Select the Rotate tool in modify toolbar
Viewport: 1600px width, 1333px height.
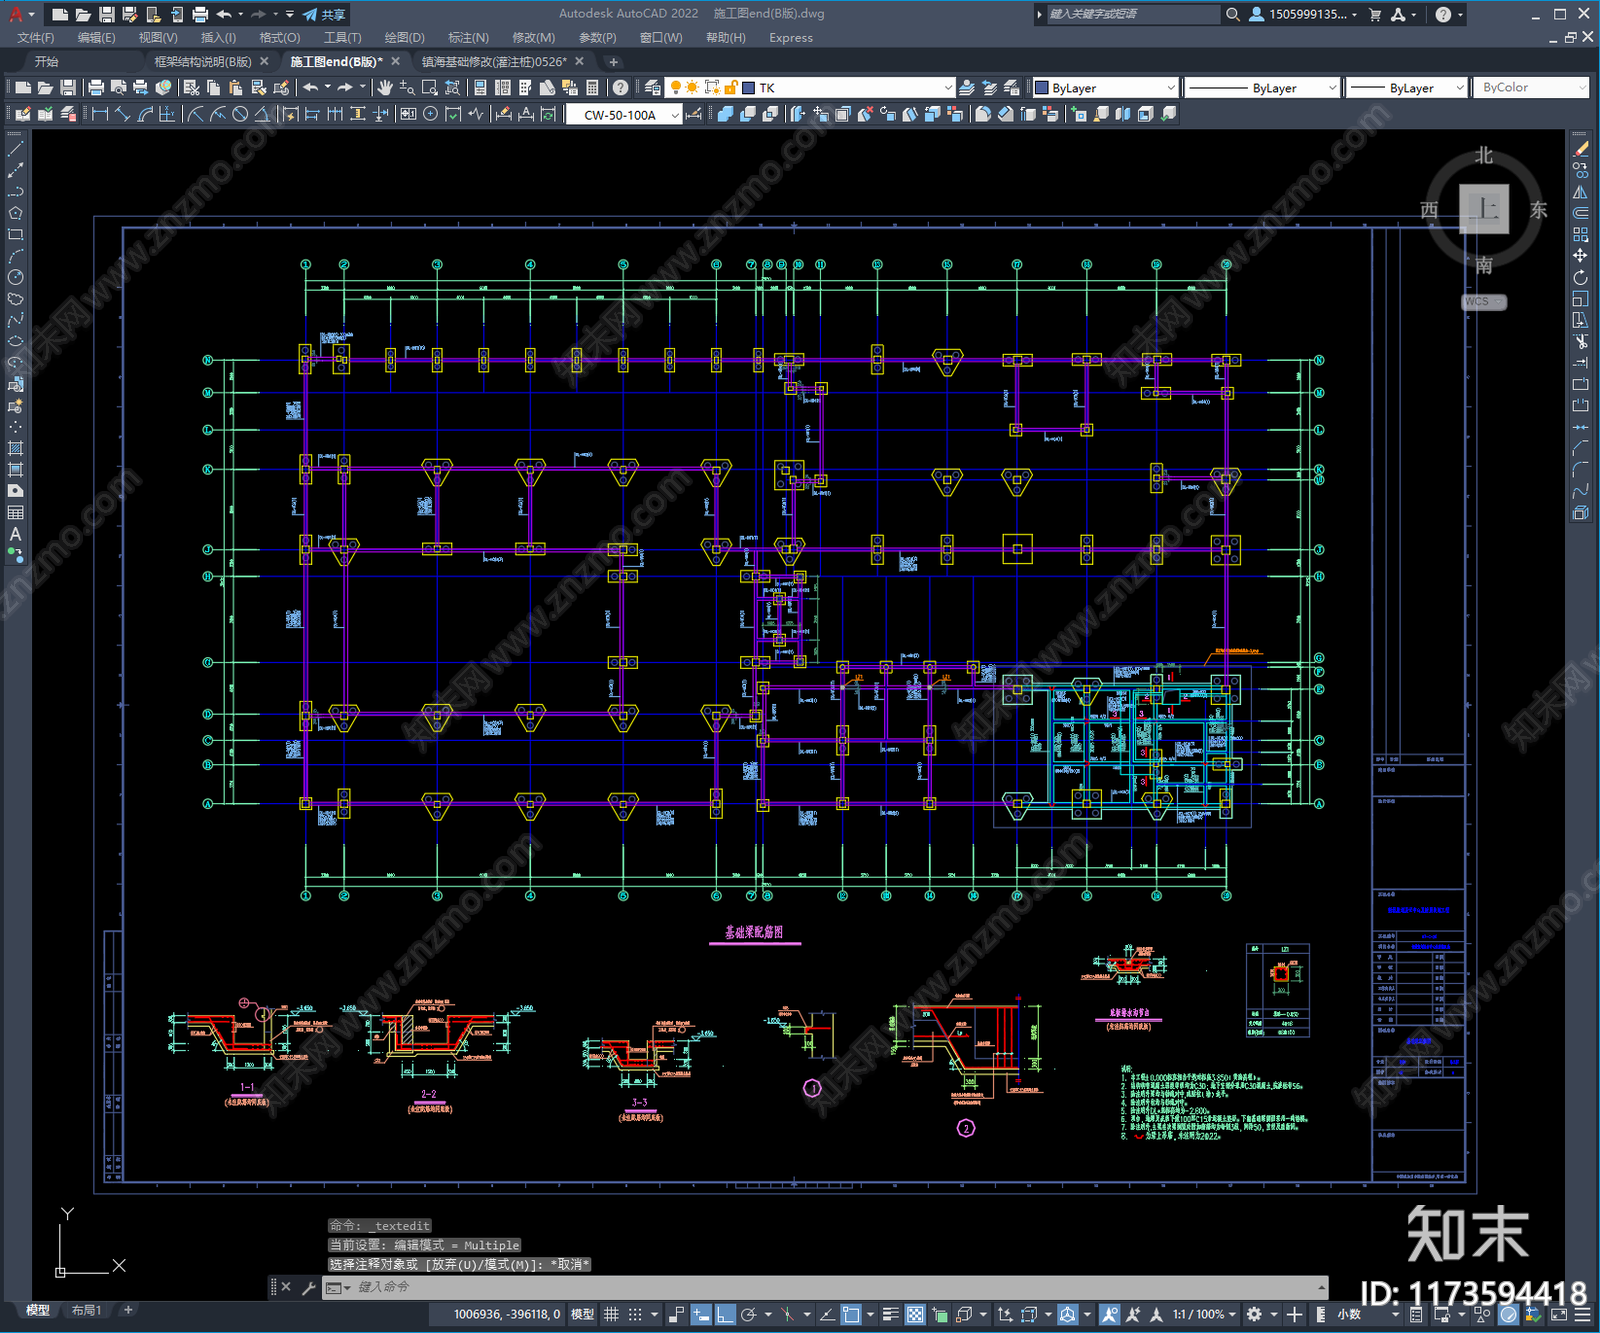[1580, 277]
